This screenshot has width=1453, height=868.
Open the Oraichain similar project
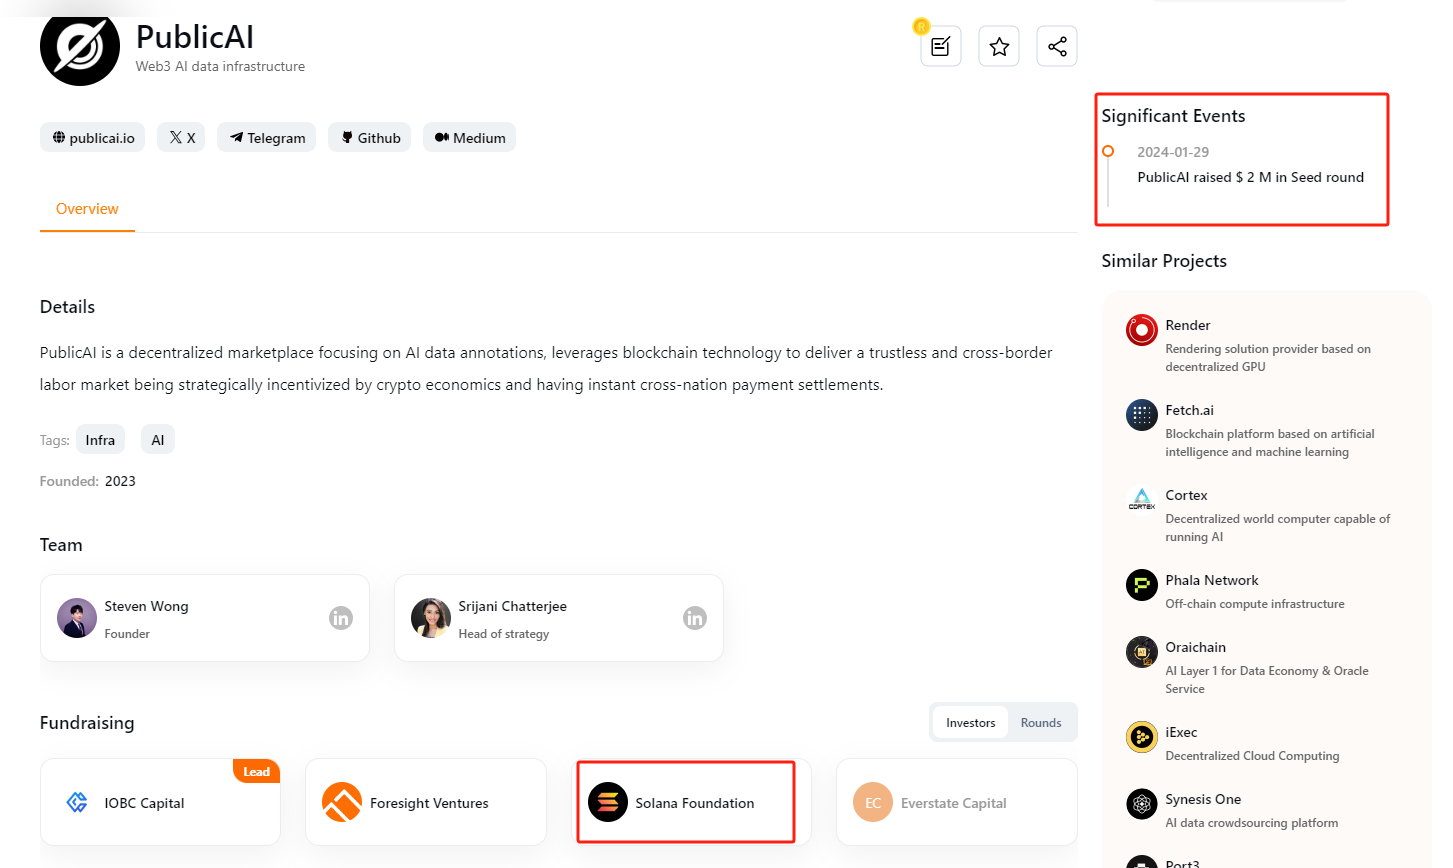click(x=1196, y=647)
